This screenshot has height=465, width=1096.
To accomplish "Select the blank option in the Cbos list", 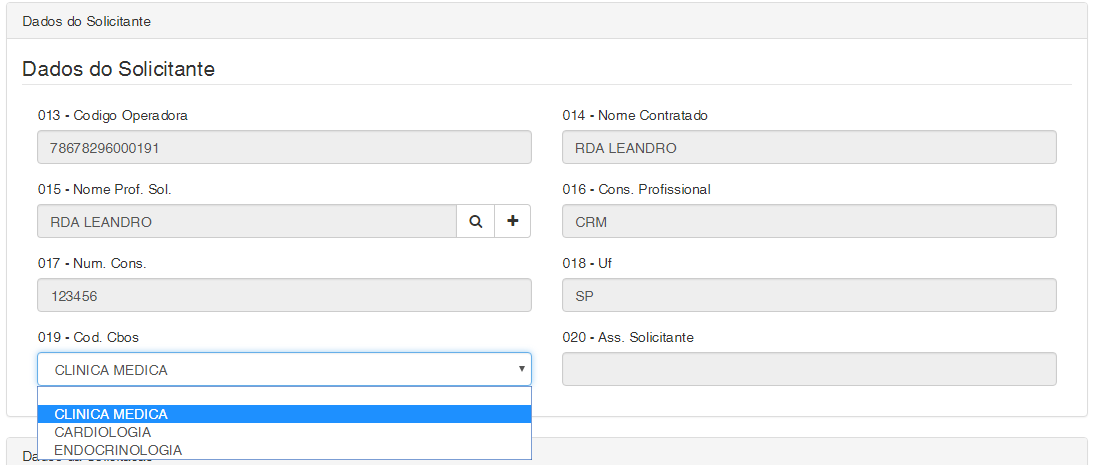I will 284,397.
